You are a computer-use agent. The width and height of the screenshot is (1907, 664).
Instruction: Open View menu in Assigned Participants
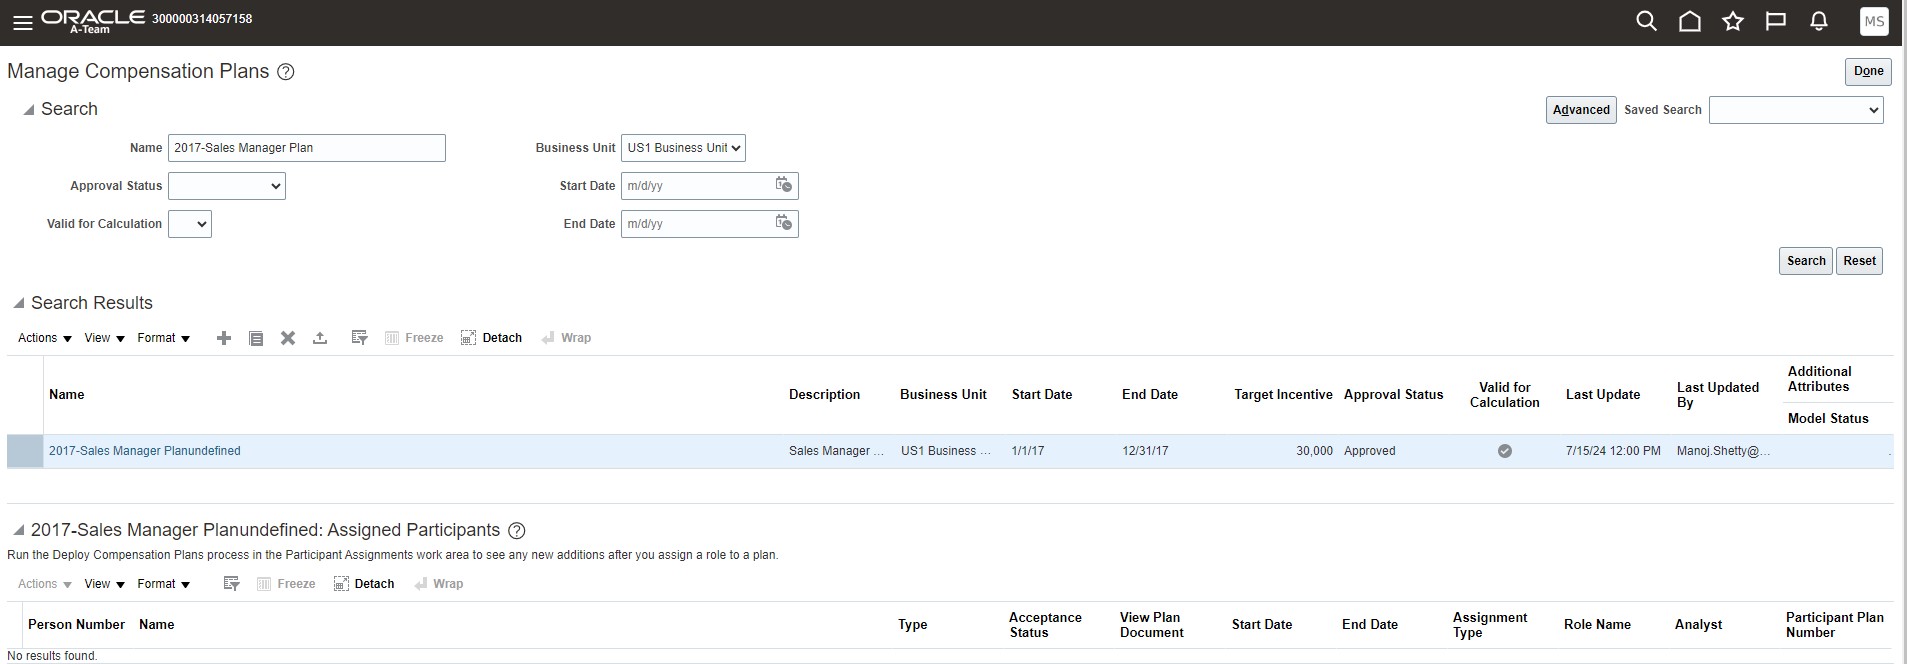tap(105, 584)
